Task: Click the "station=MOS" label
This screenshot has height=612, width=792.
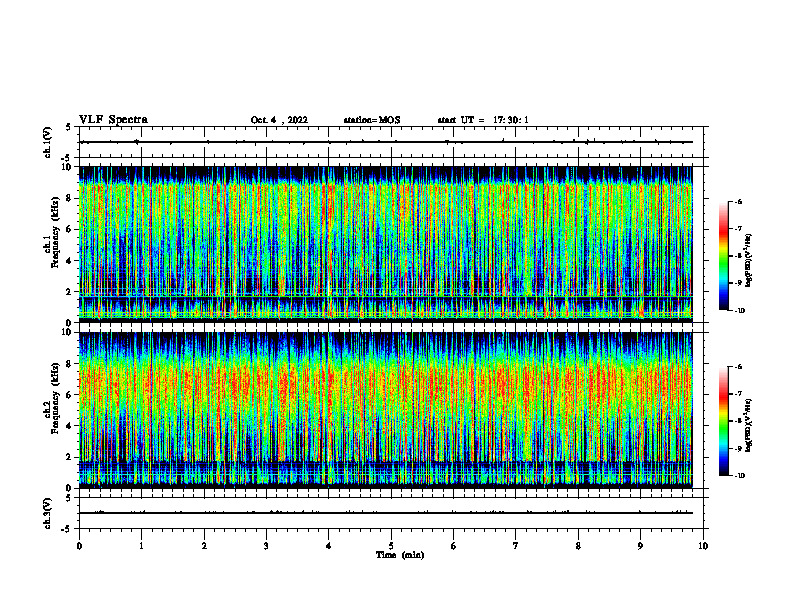Action: (x=372, y=120)
